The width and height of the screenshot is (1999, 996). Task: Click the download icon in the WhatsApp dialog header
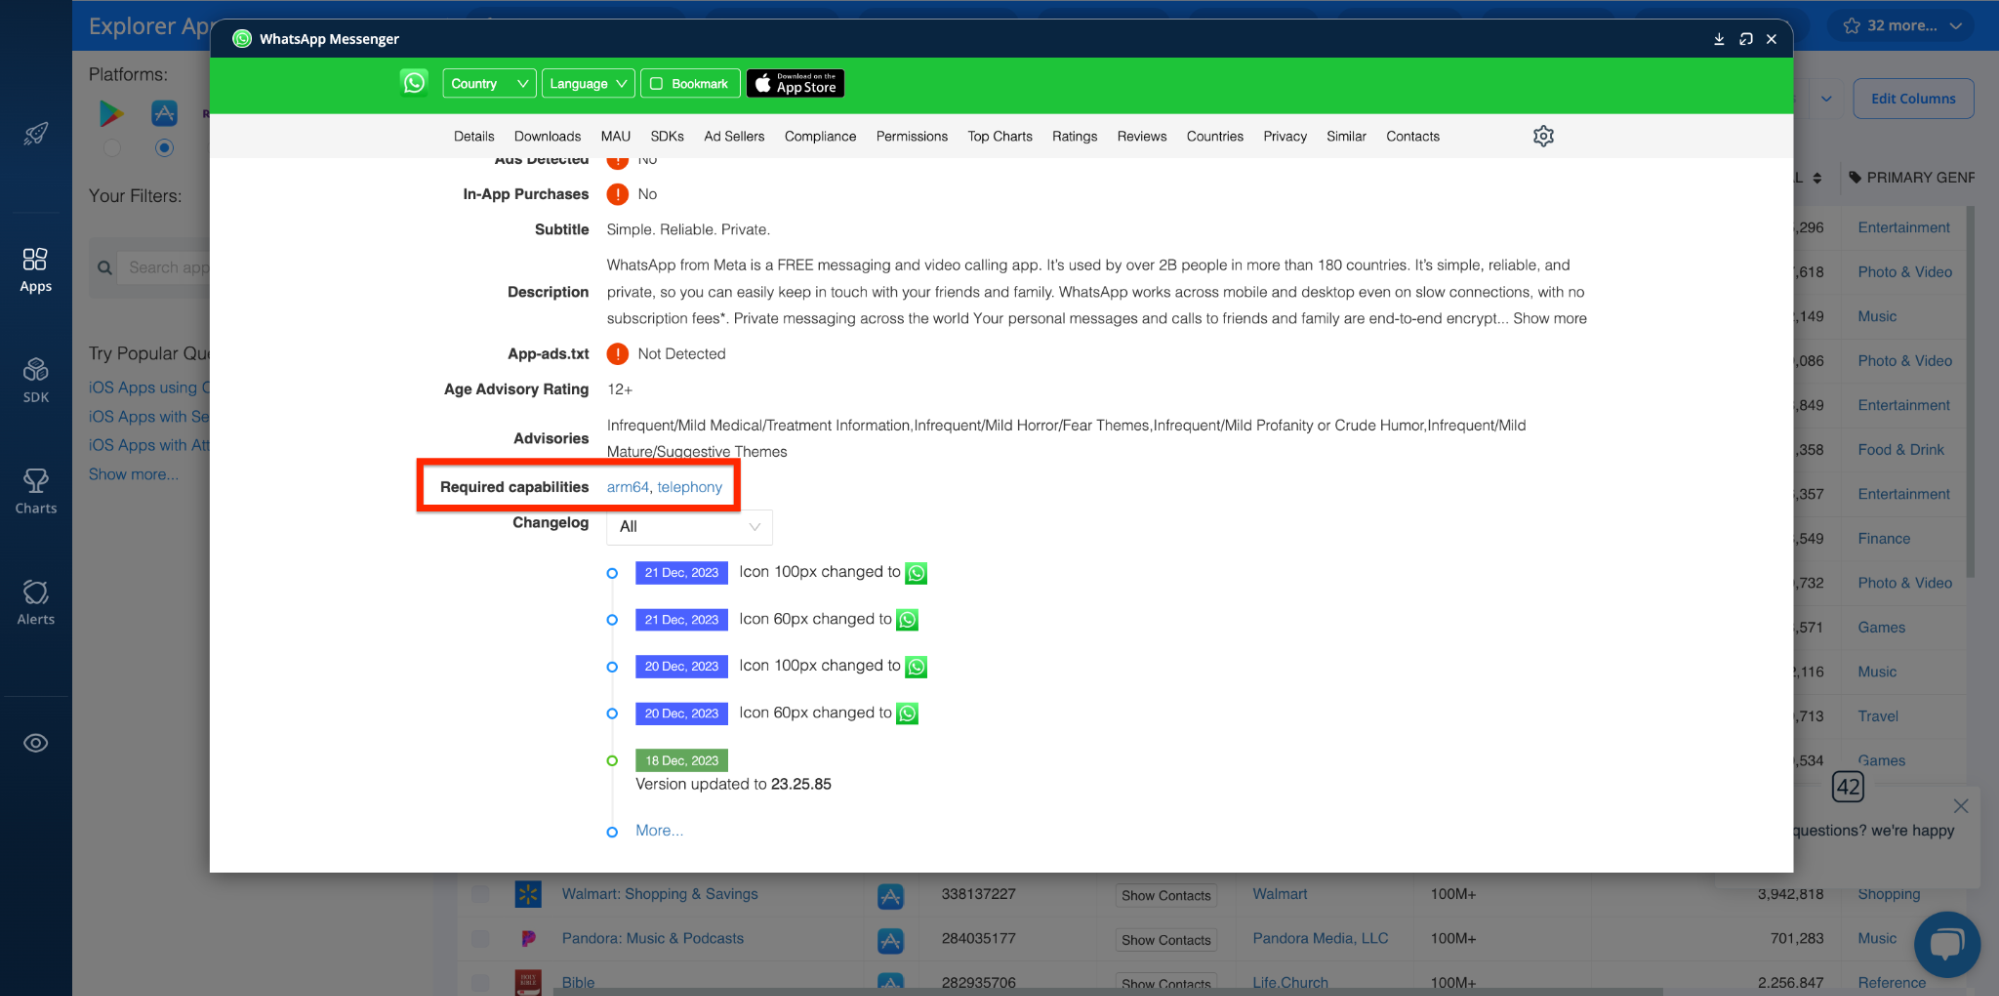coord(1719,39)
